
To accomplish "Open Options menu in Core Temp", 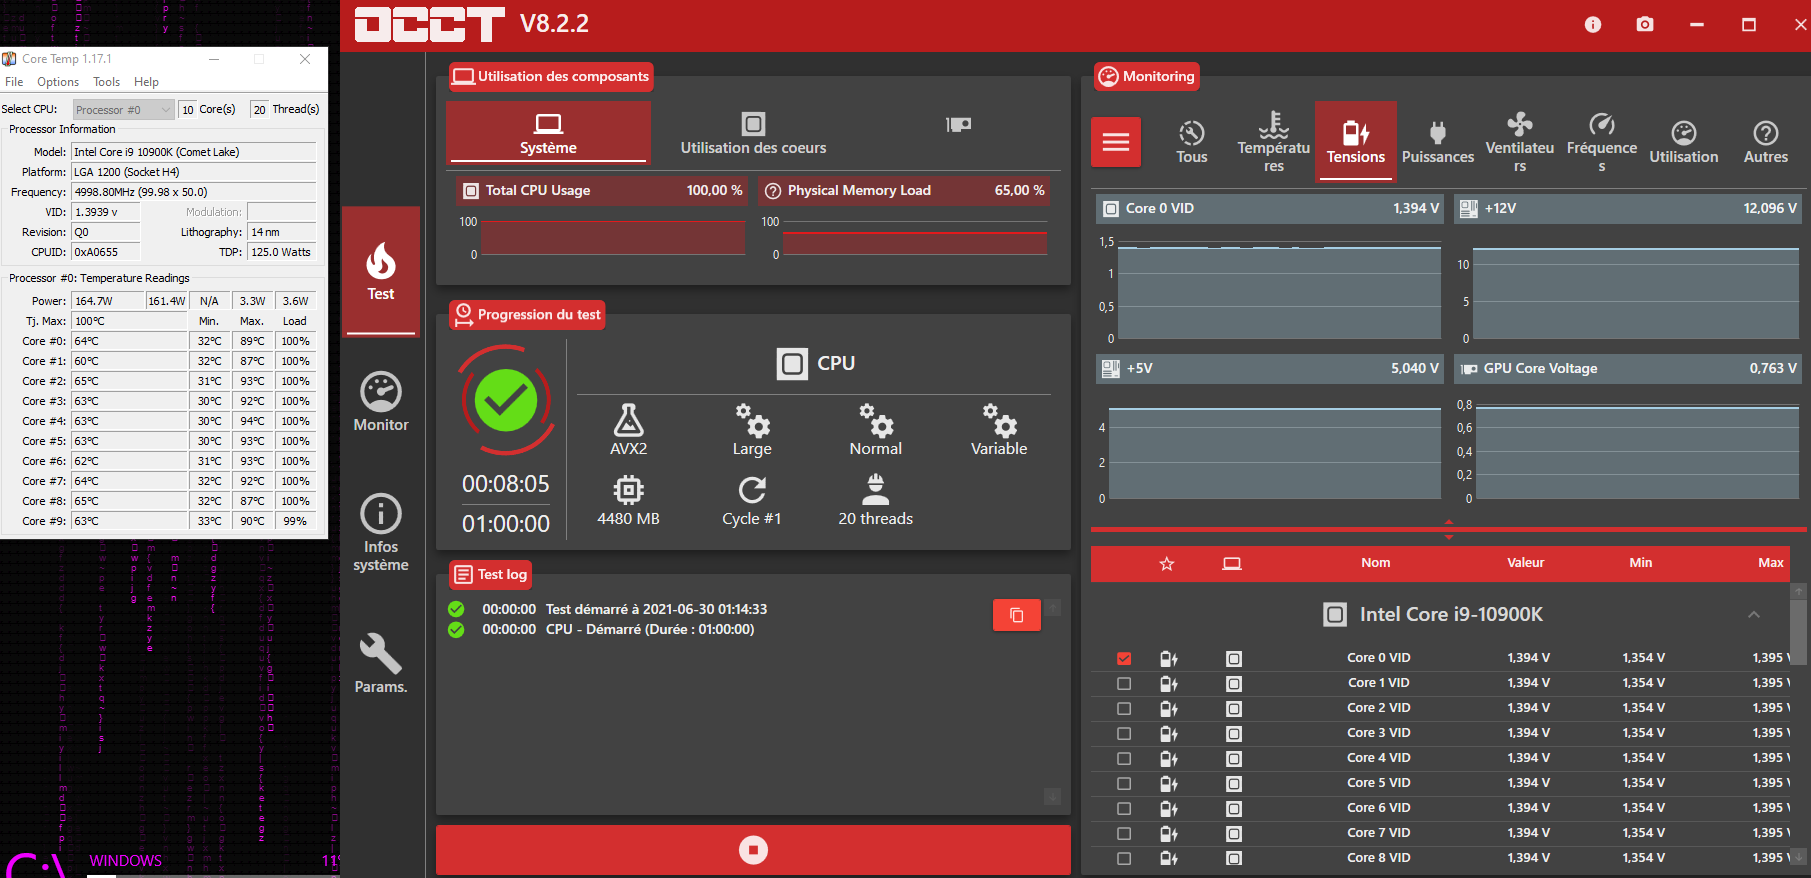I will tap(58, 82).
